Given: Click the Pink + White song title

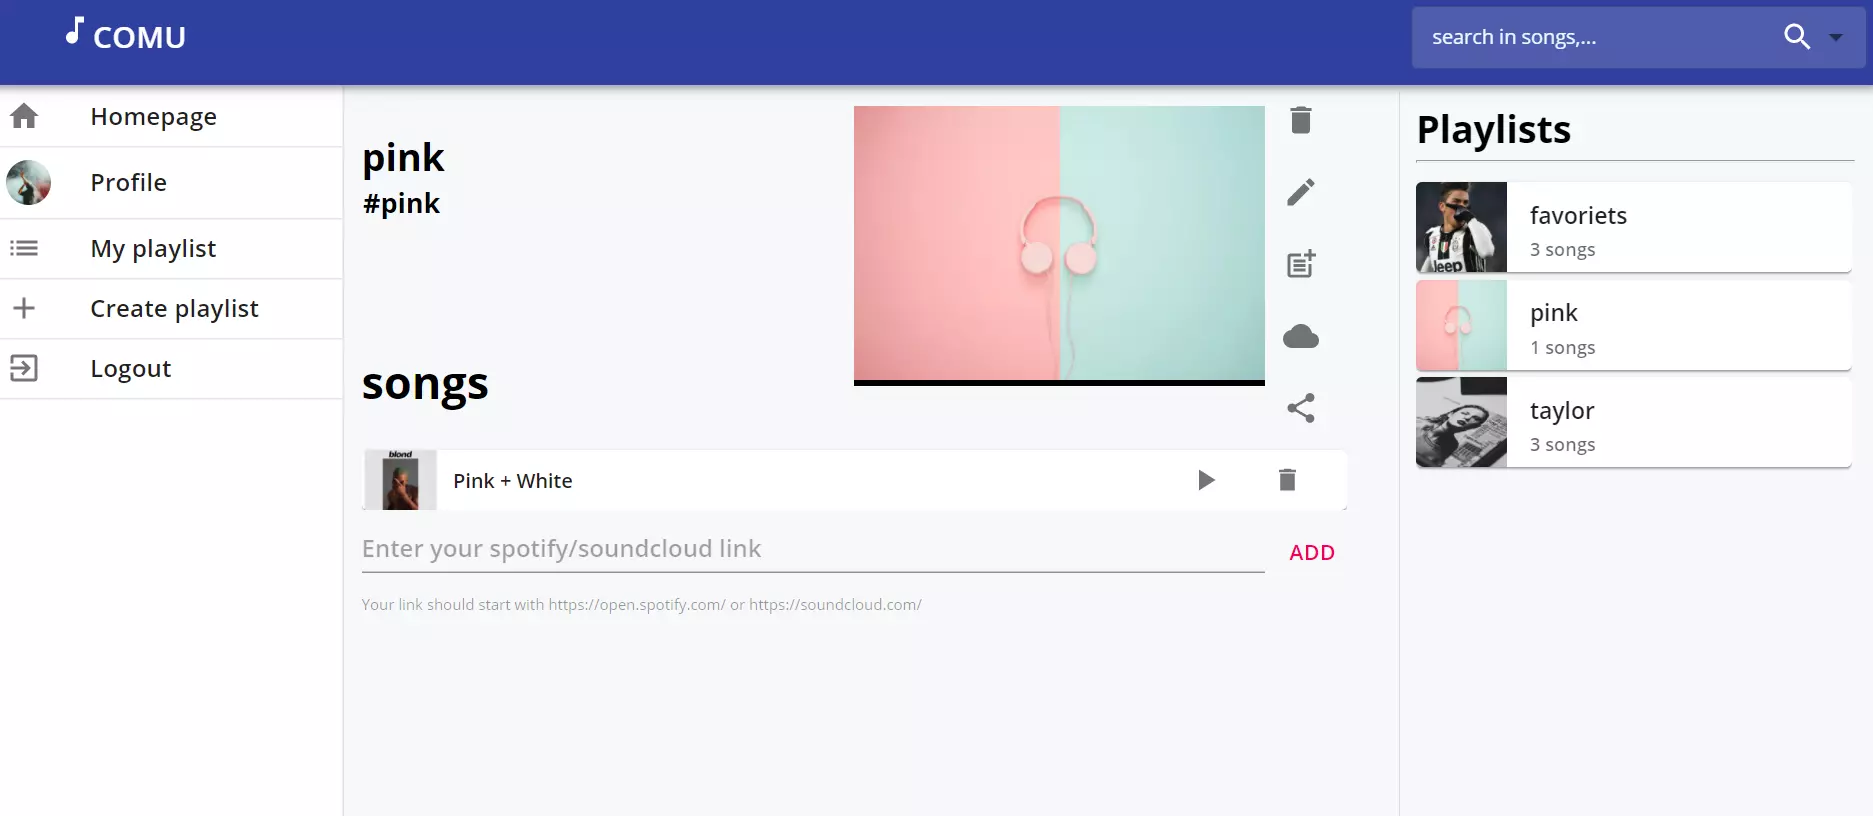Looking at the screenshot, I should point(513,481).
